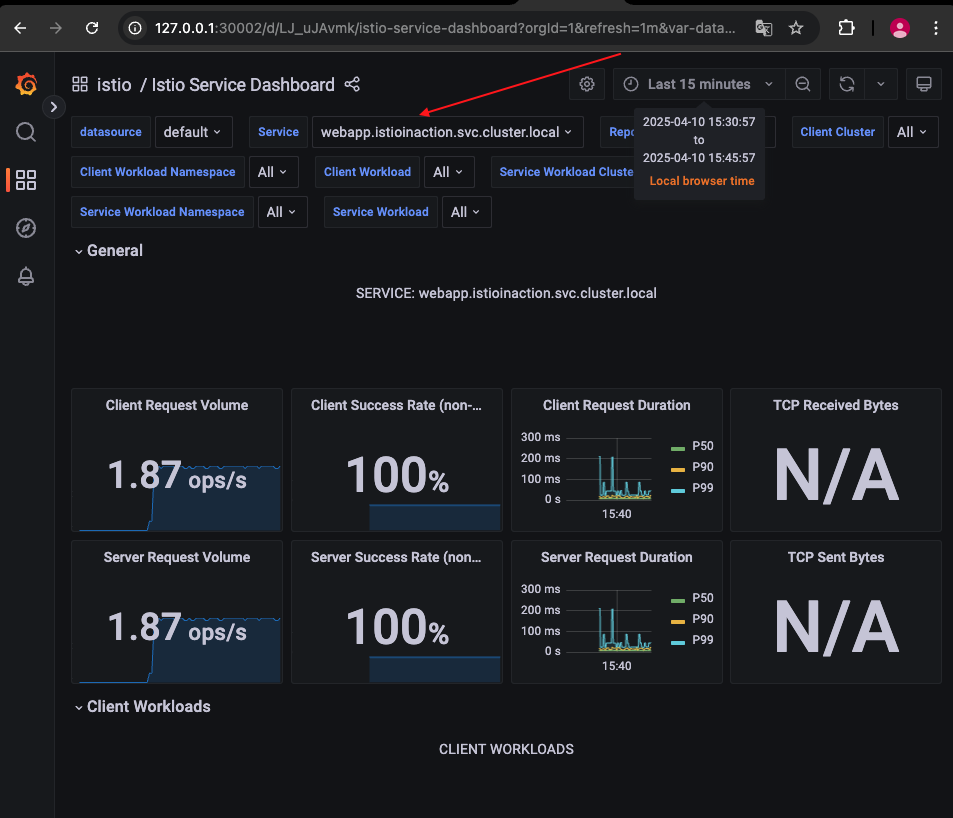The image size is (953, 818).
Task: Open TCP Received Bytes panel title menu
Action: tap(836, 405)
